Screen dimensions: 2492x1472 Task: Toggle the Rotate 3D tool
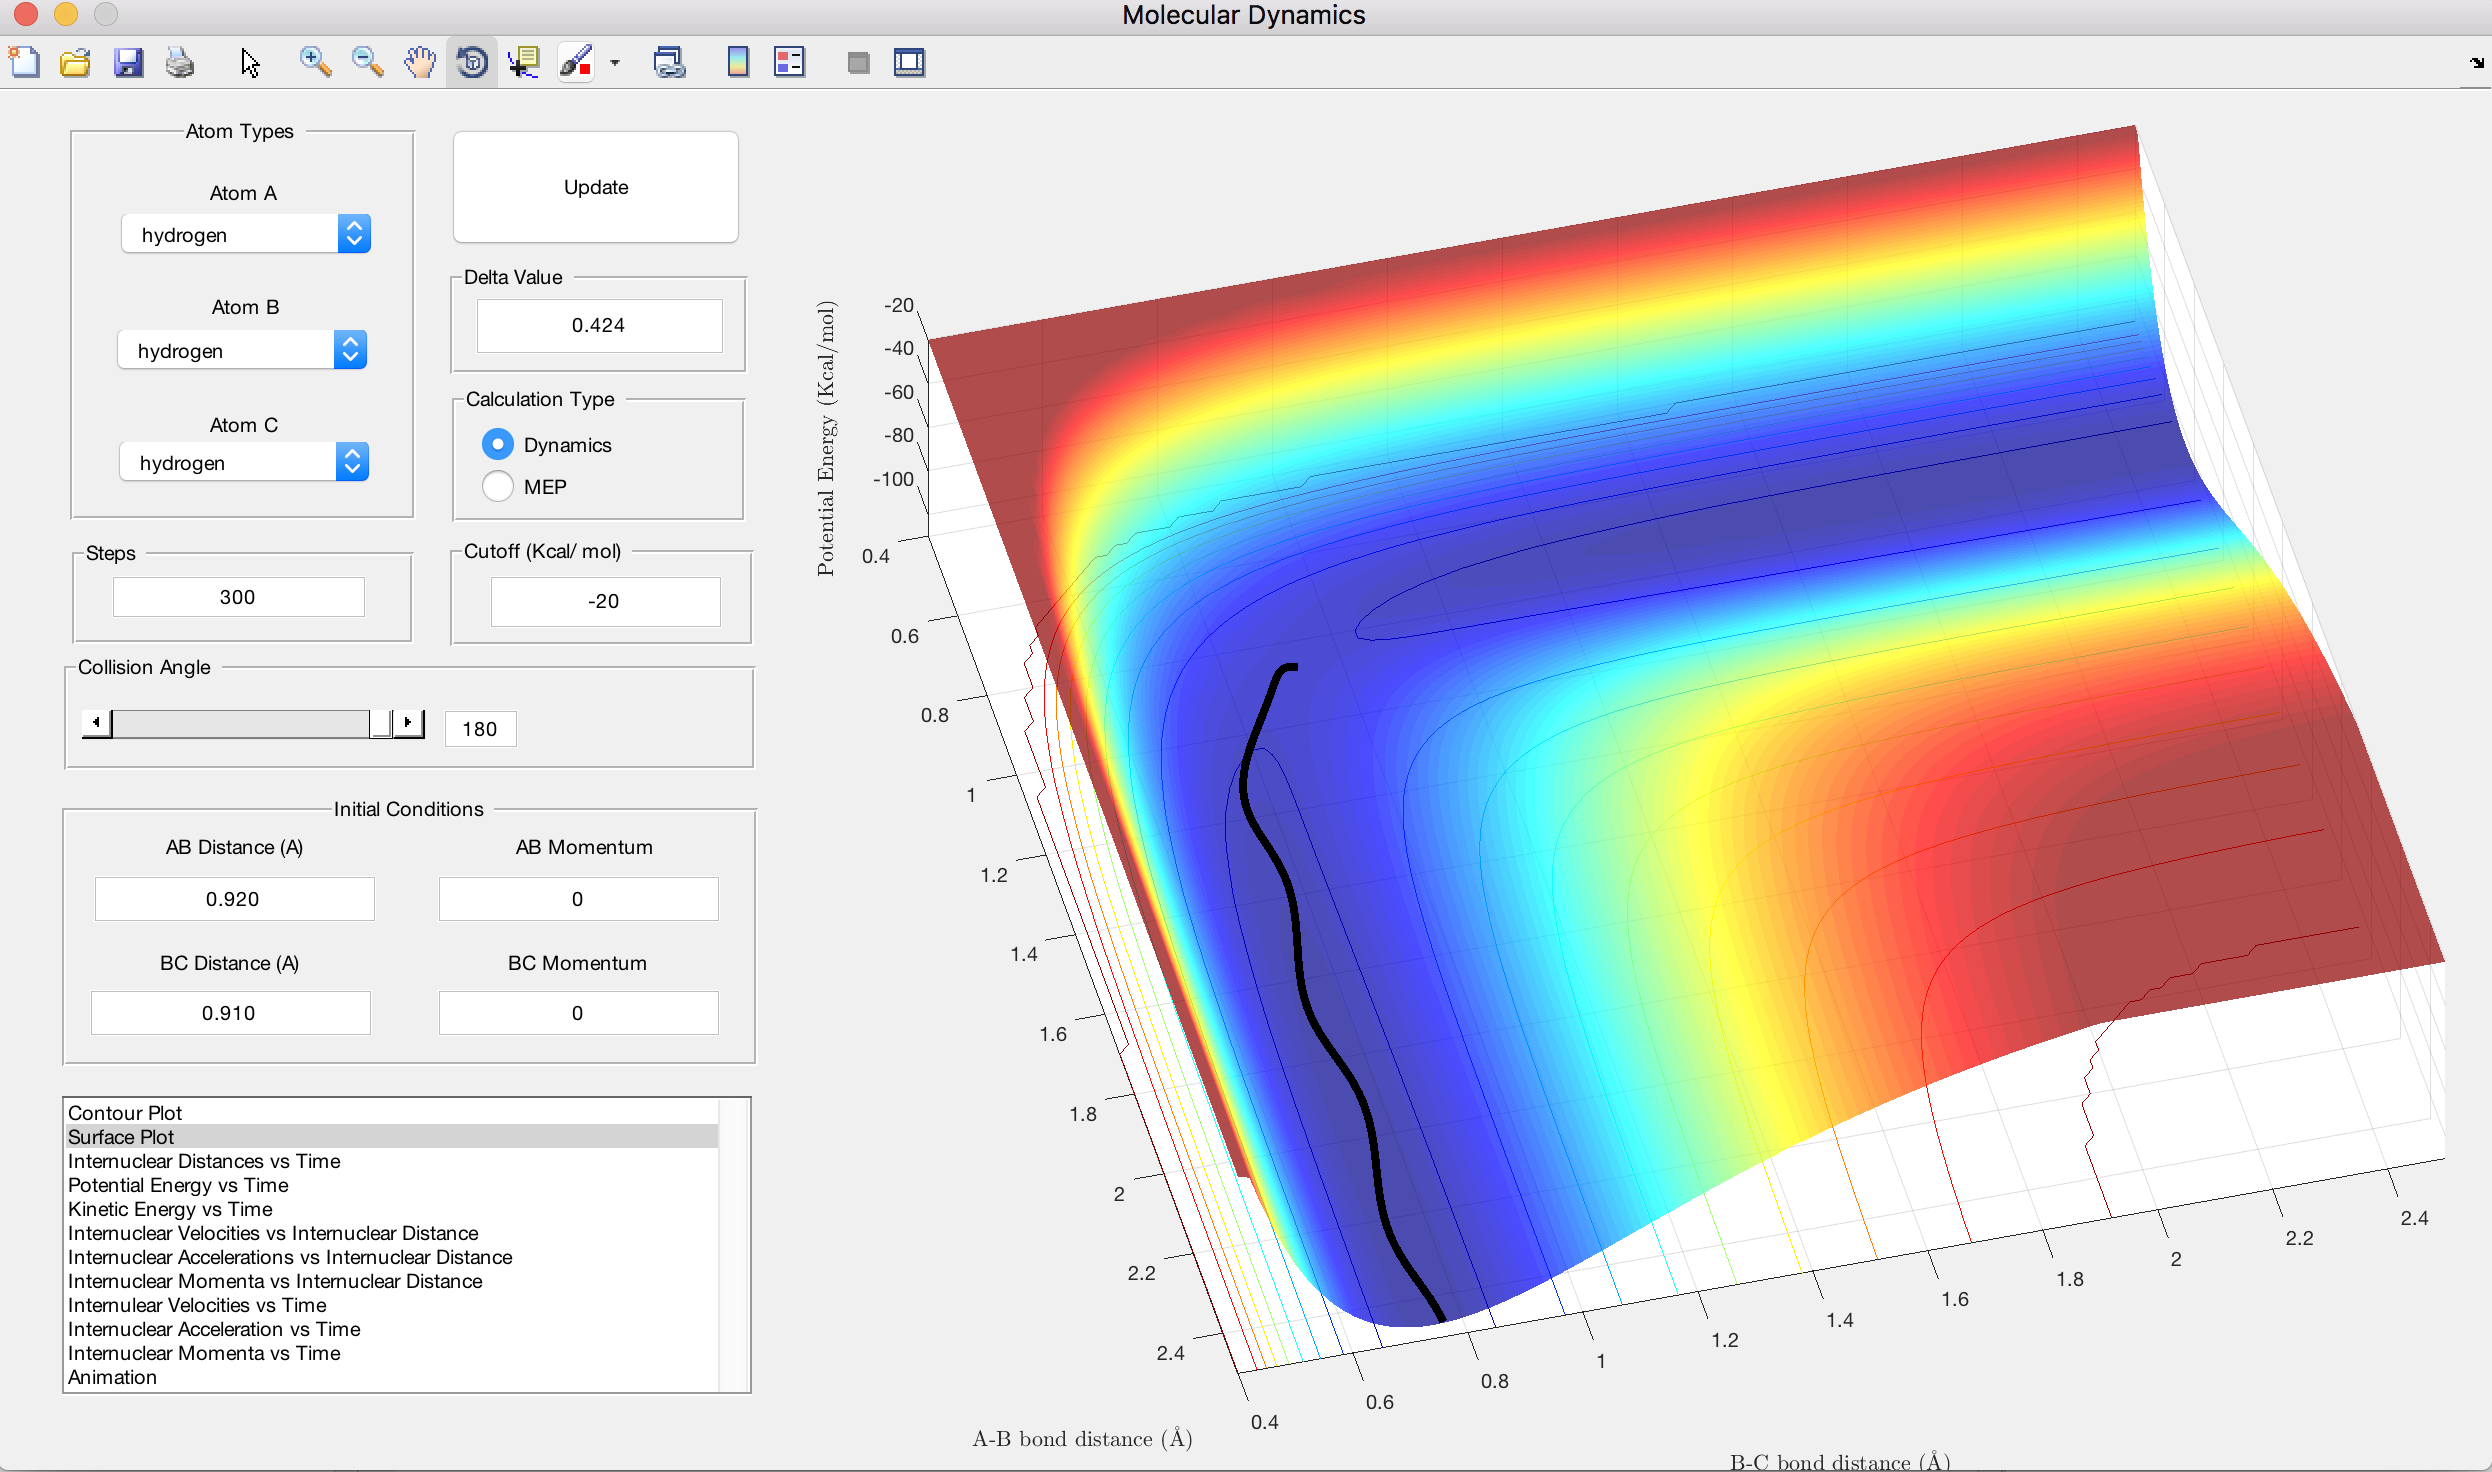tap(472, 63)
